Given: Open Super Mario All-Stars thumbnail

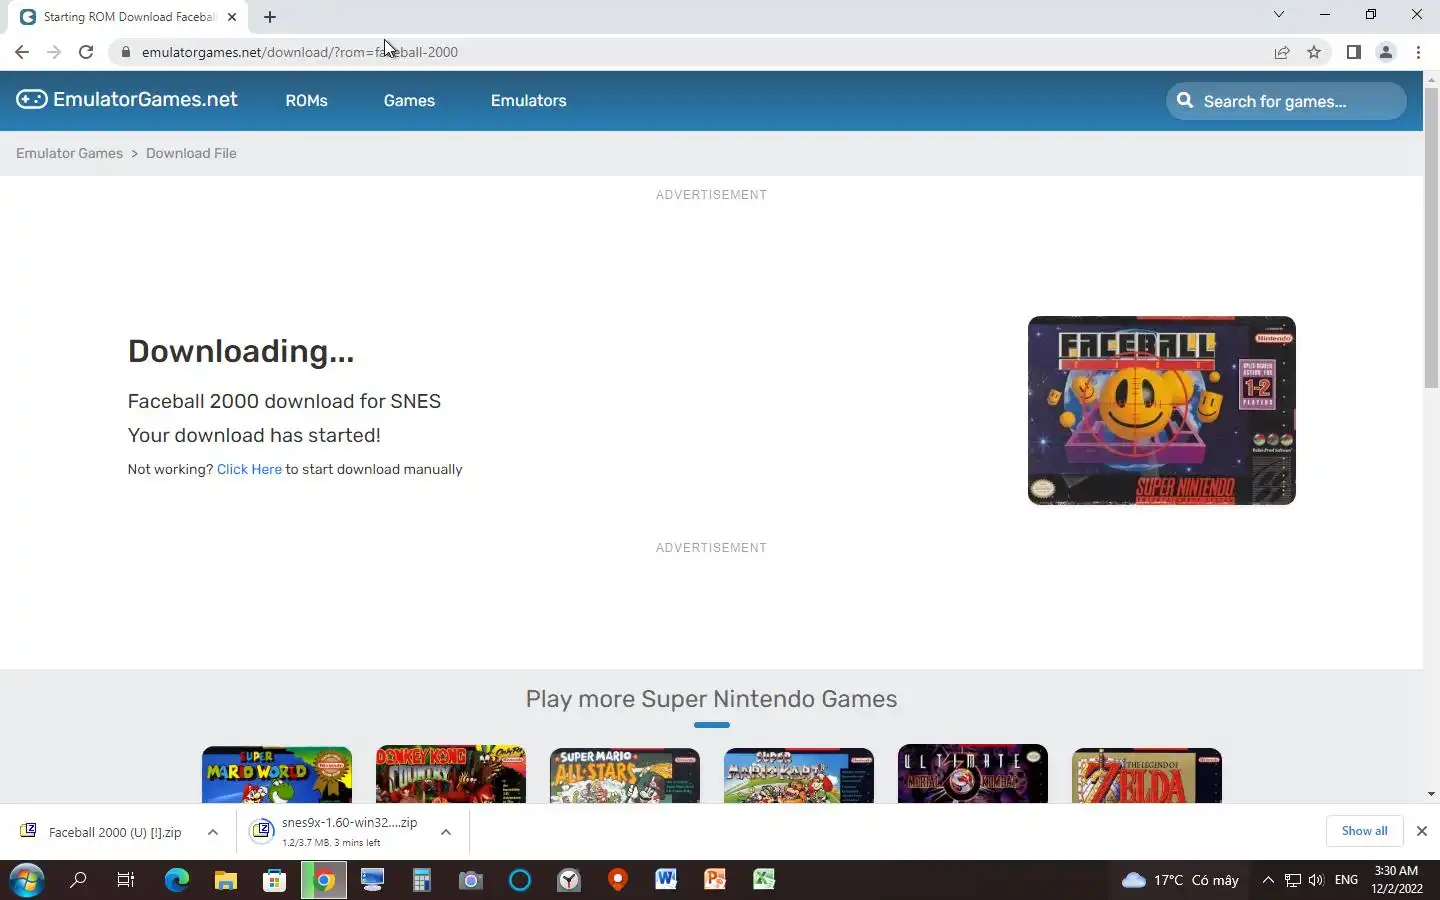Looking at the screenshot, I should point(625,774).
